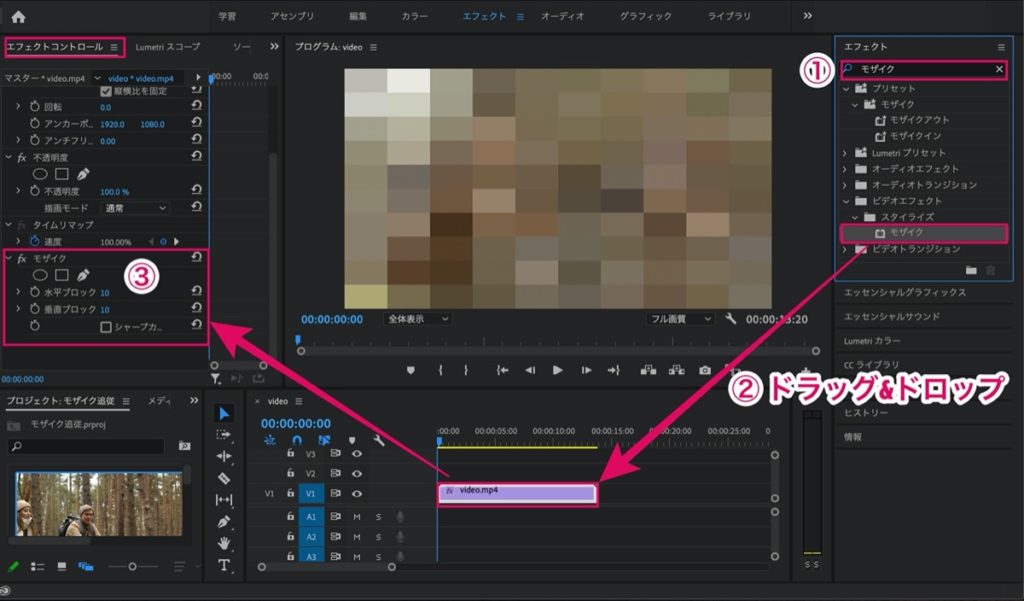Collapse the スタイライズ folder
The width and height of the screenshot is (1024, 601).
856,217
